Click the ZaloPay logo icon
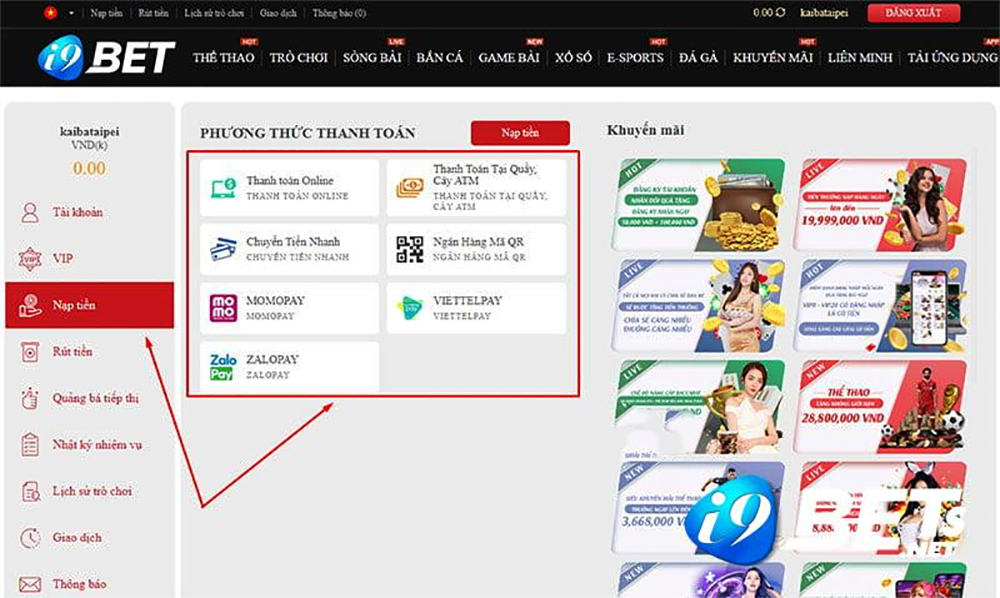The image size is (1000, 598). [x=223, y=367]
